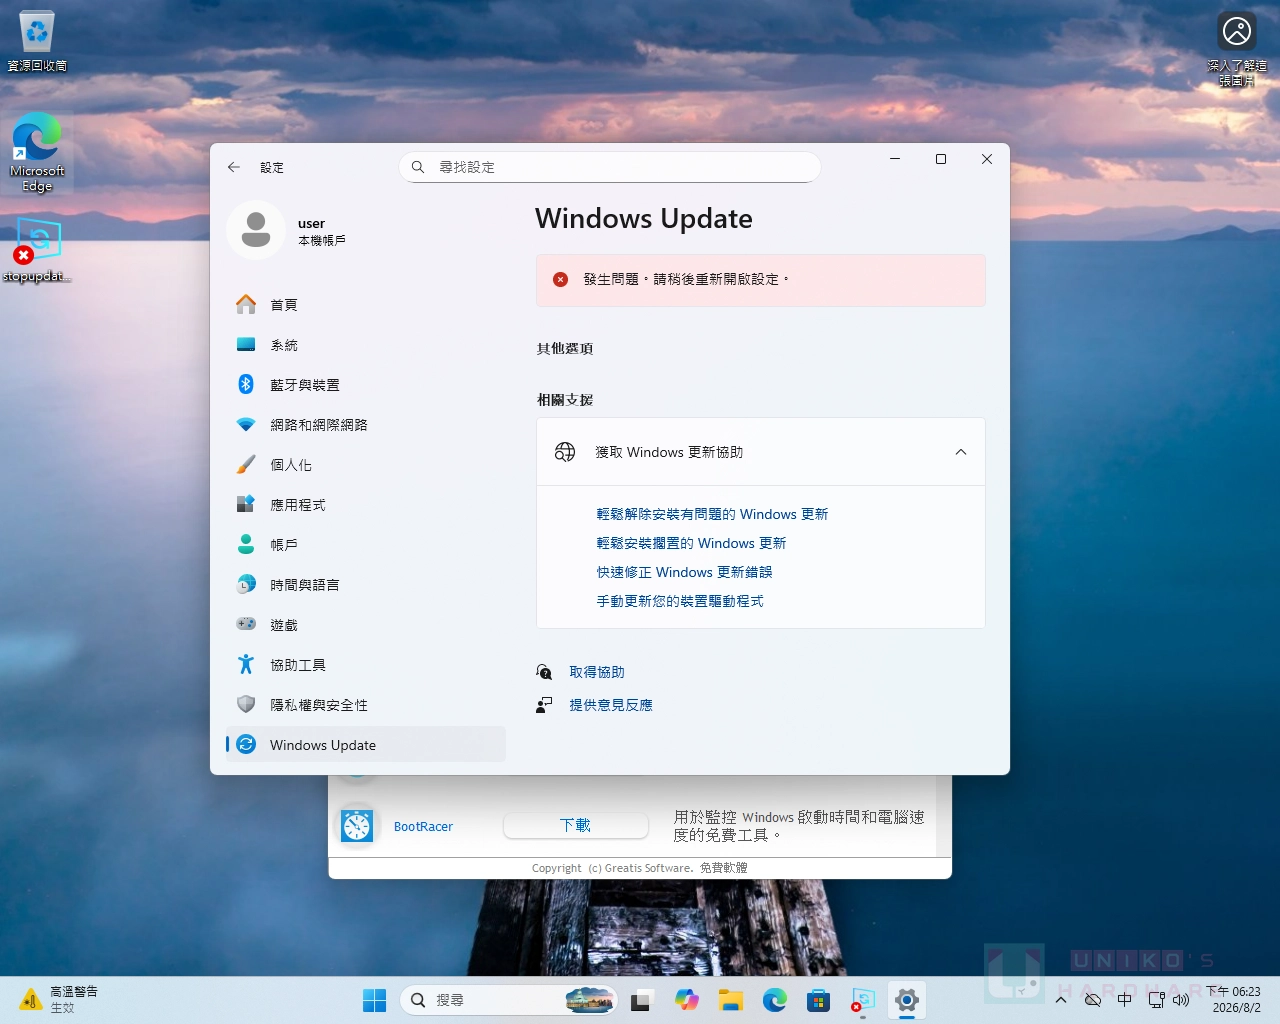Open Task View from the taskbar
Viewport: 1280px width, 1024px height.
coord(641,1000)
